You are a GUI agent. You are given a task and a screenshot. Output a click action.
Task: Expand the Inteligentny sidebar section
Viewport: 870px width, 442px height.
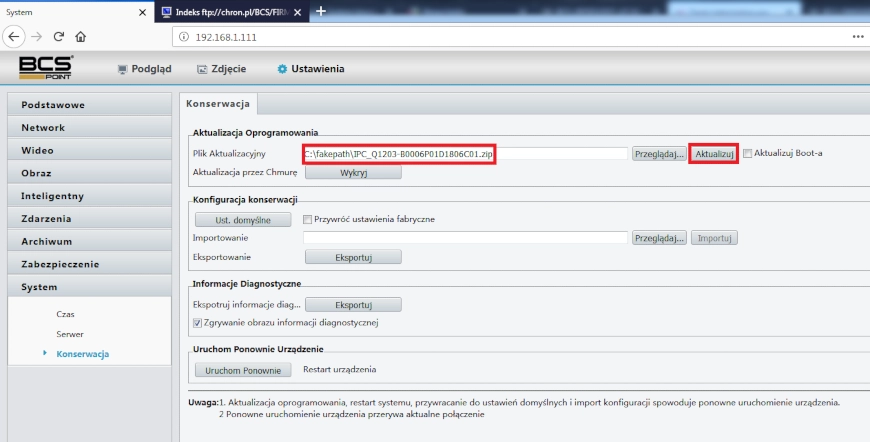[x=89, y=196]
